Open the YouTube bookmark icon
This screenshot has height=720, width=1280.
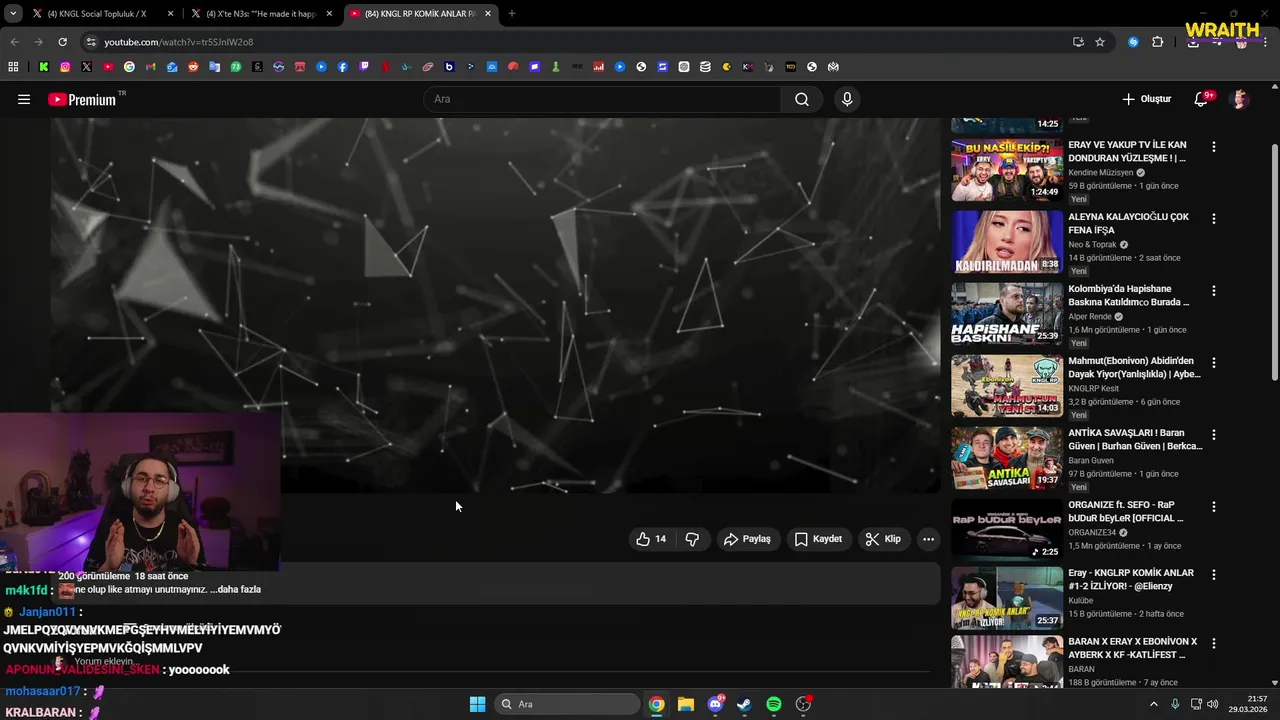coord(108,67)
